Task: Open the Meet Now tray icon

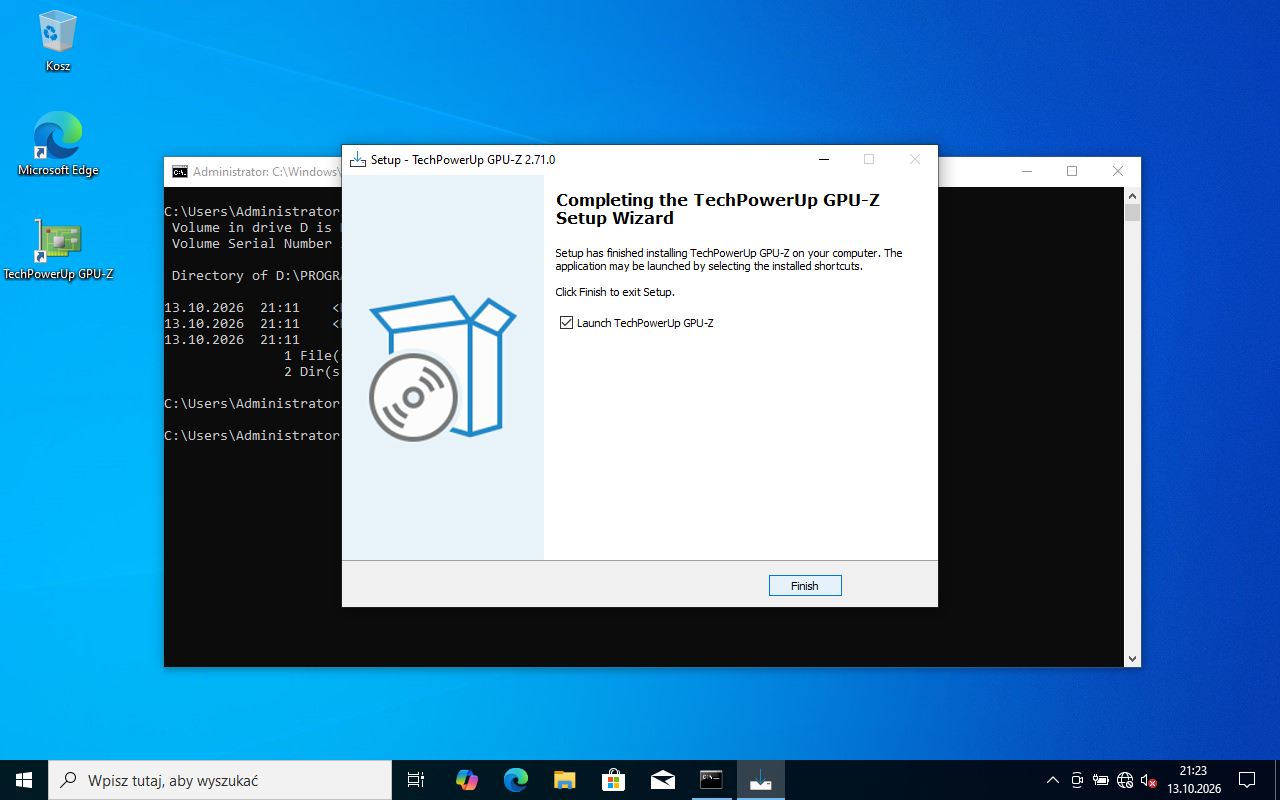Action: 1077,780
